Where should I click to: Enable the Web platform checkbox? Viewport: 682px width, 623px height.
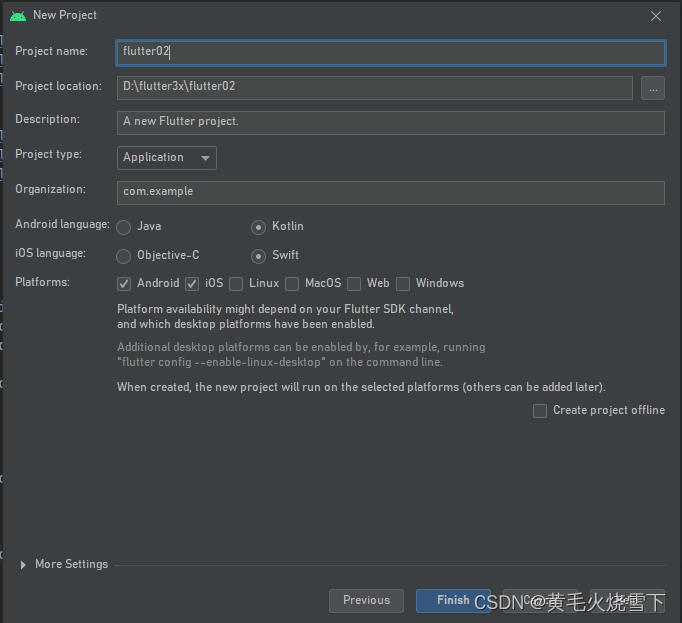click(x=354, y=284)
